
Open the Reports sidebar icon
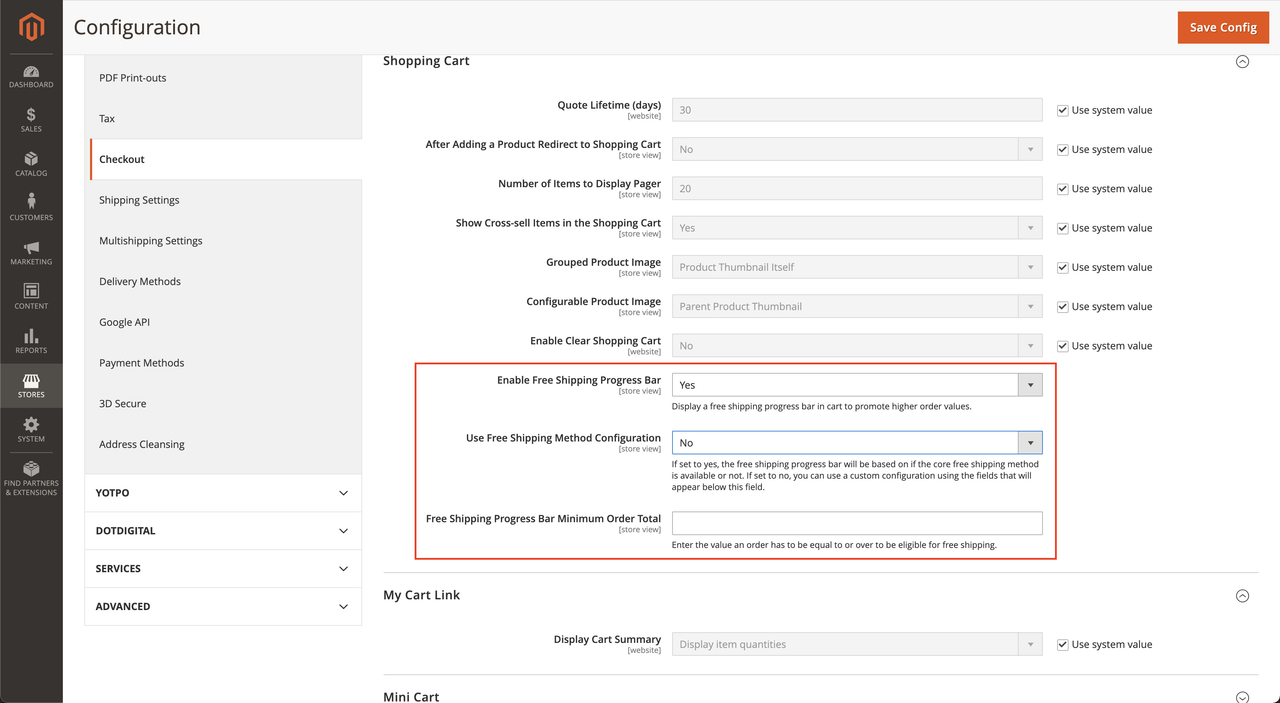pos(31,341)
